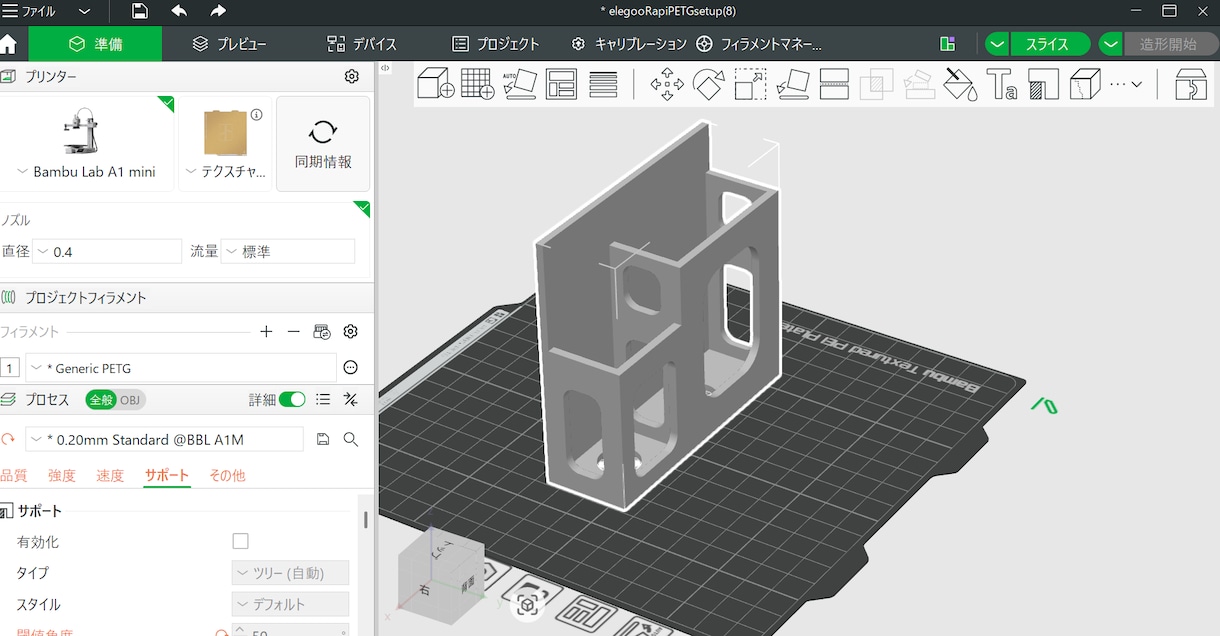Select the Rotate tool
Image resolution: width=1220 pixels, height=636 pixels.
(708, 84)
